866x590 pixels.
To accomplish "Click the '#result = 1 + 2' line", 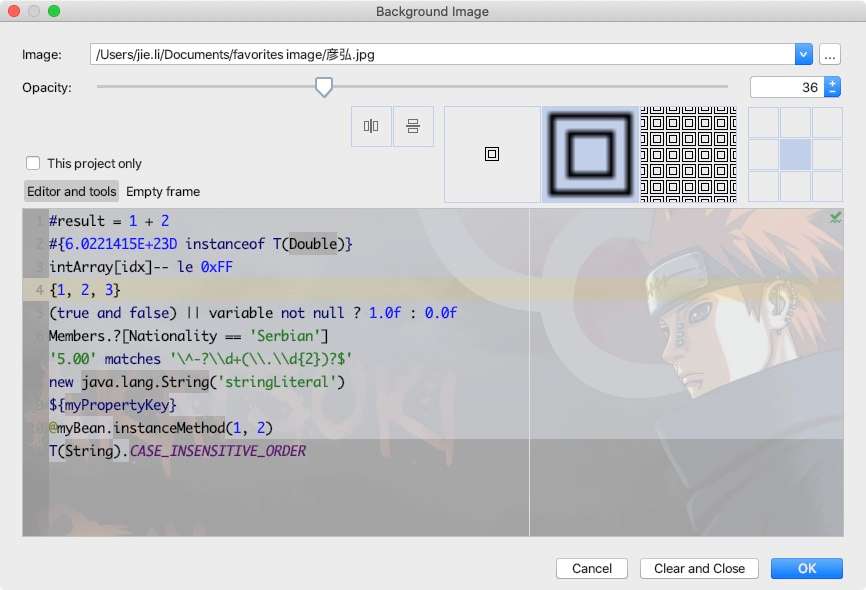I will pos(109,221).
